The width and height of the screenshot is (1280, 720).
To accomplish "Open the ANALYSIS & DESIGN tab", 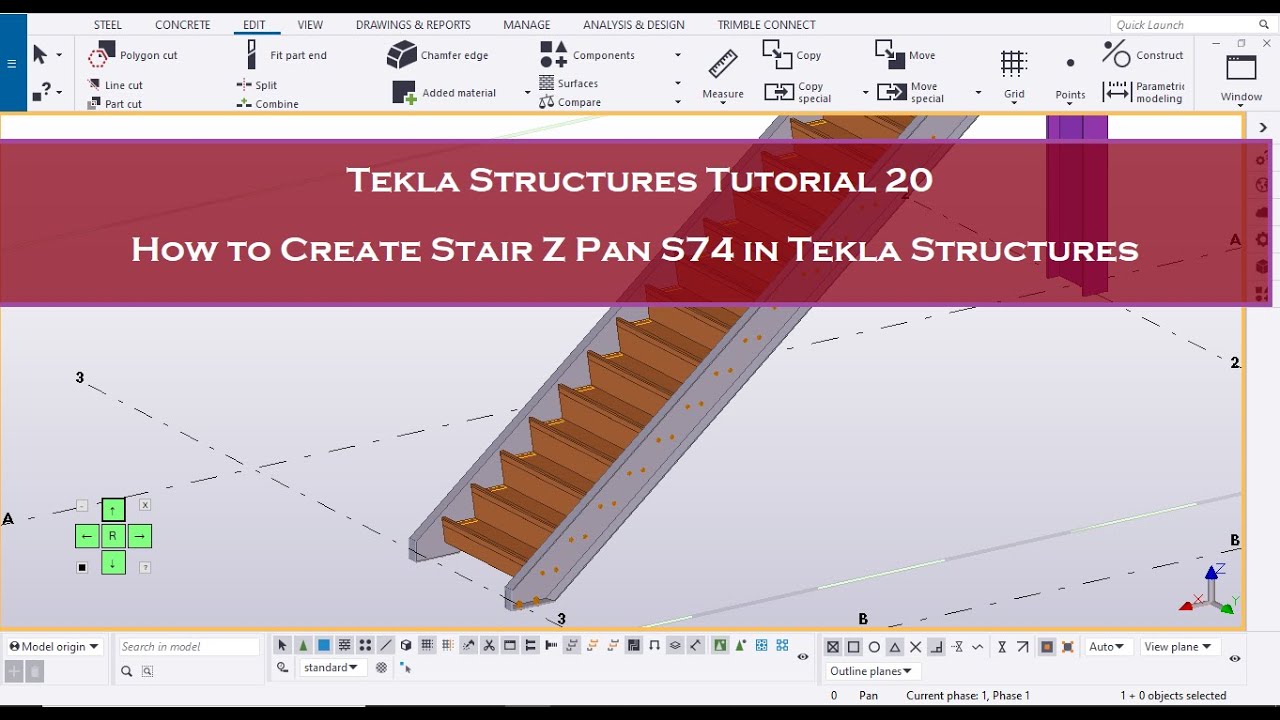I will click(634, 25).
